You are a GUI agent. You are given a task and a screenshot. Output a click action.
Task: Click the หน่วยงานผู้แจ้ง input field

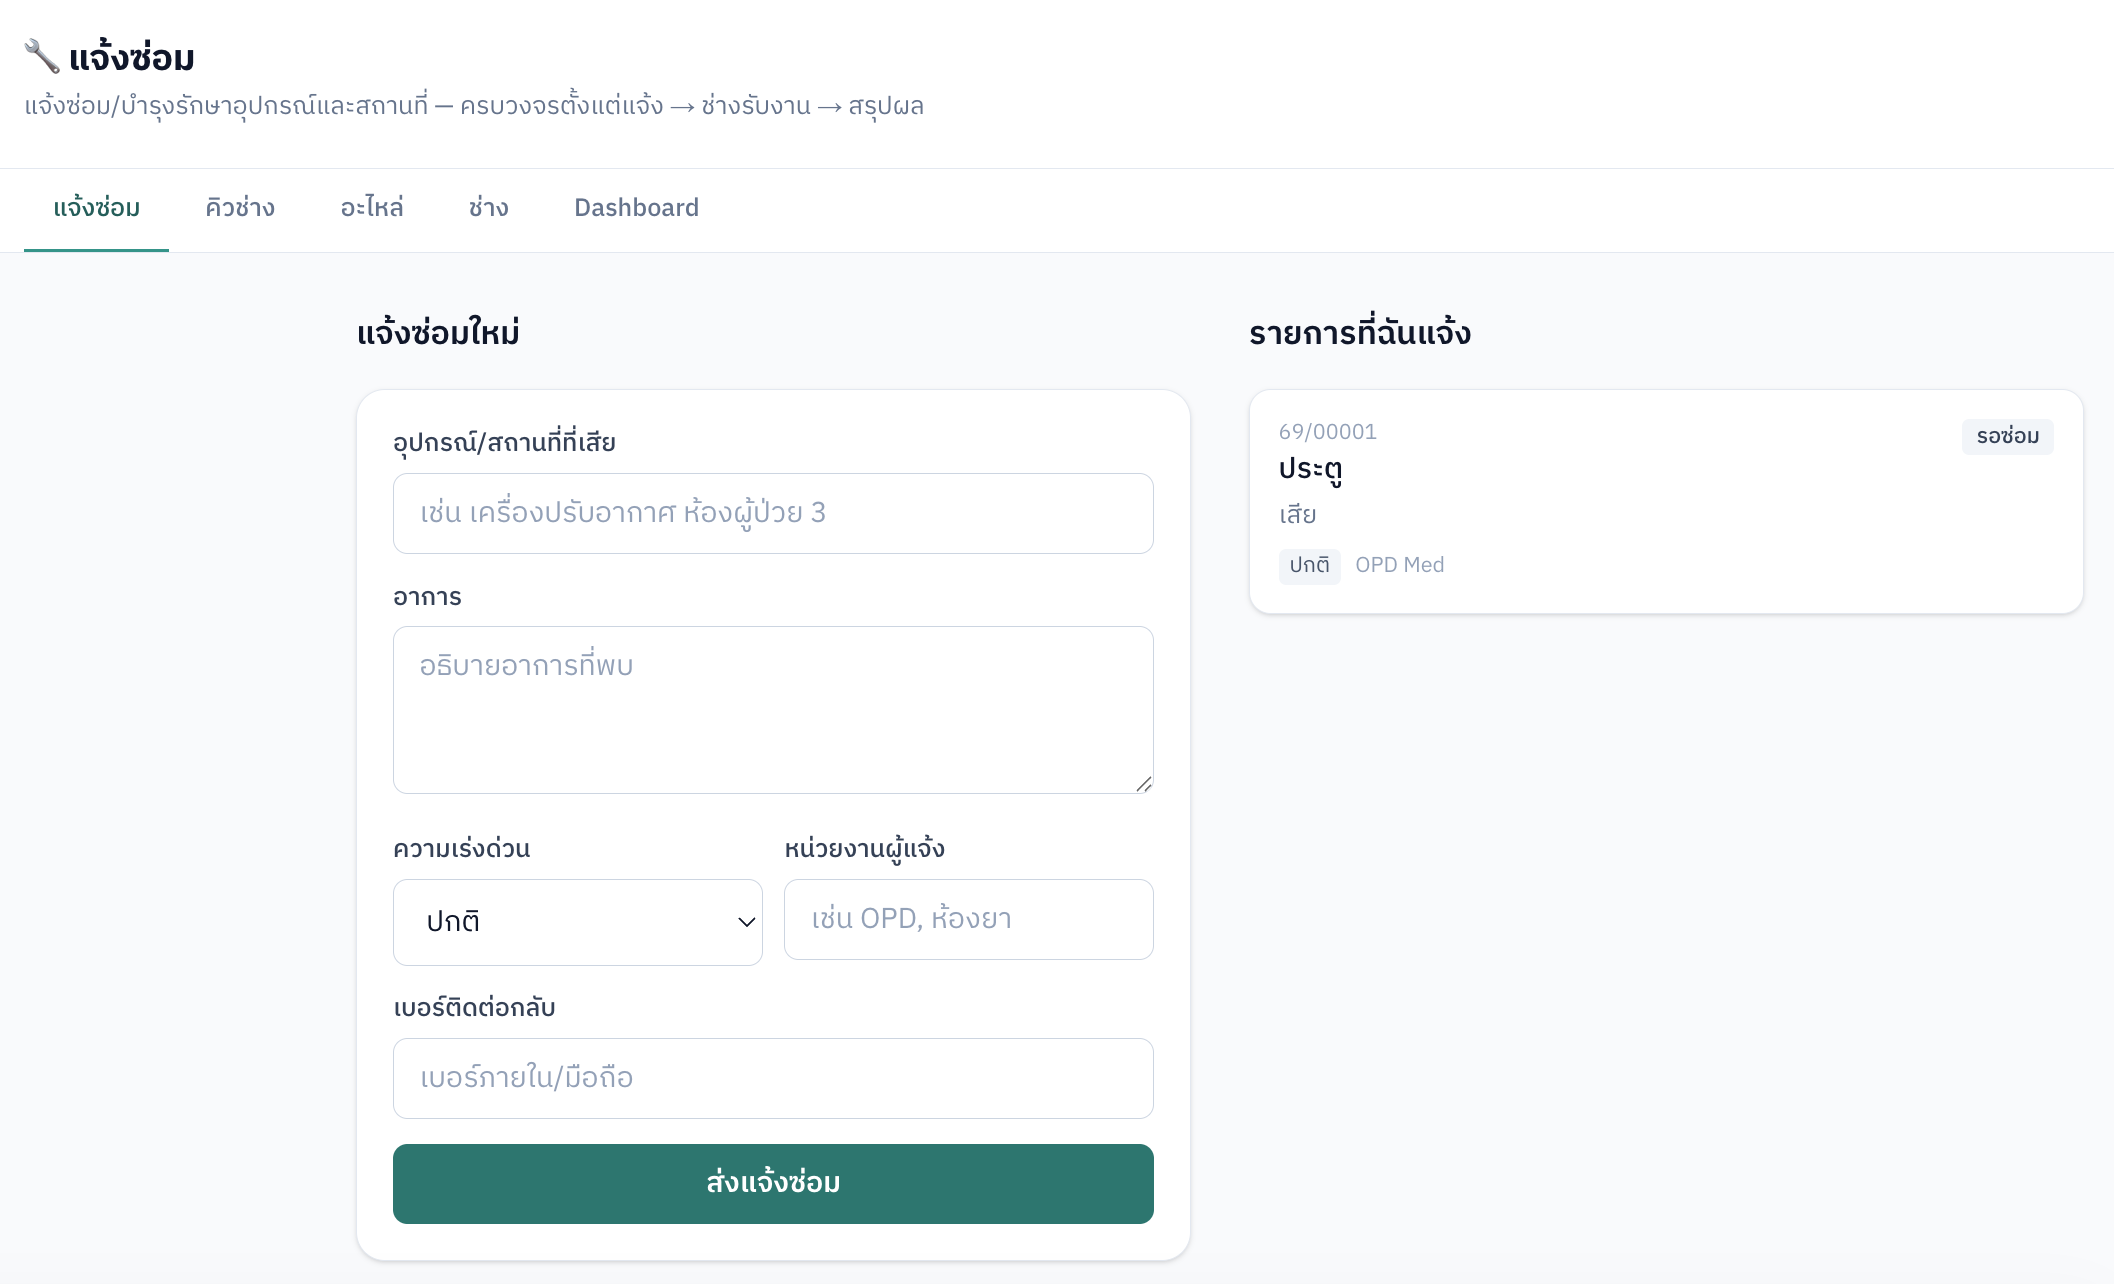point(969,919)
